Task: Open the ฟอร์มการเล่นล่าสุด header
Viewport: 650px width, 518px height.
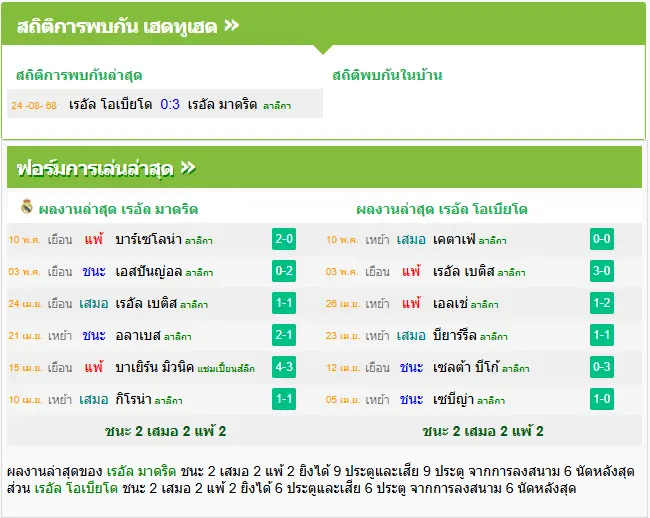Action: (324, 167)
